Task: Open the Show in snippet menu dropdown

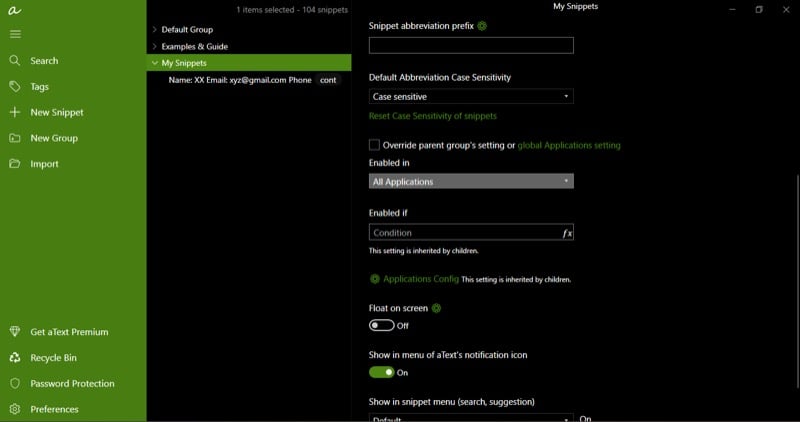Action: click(471, 418)
